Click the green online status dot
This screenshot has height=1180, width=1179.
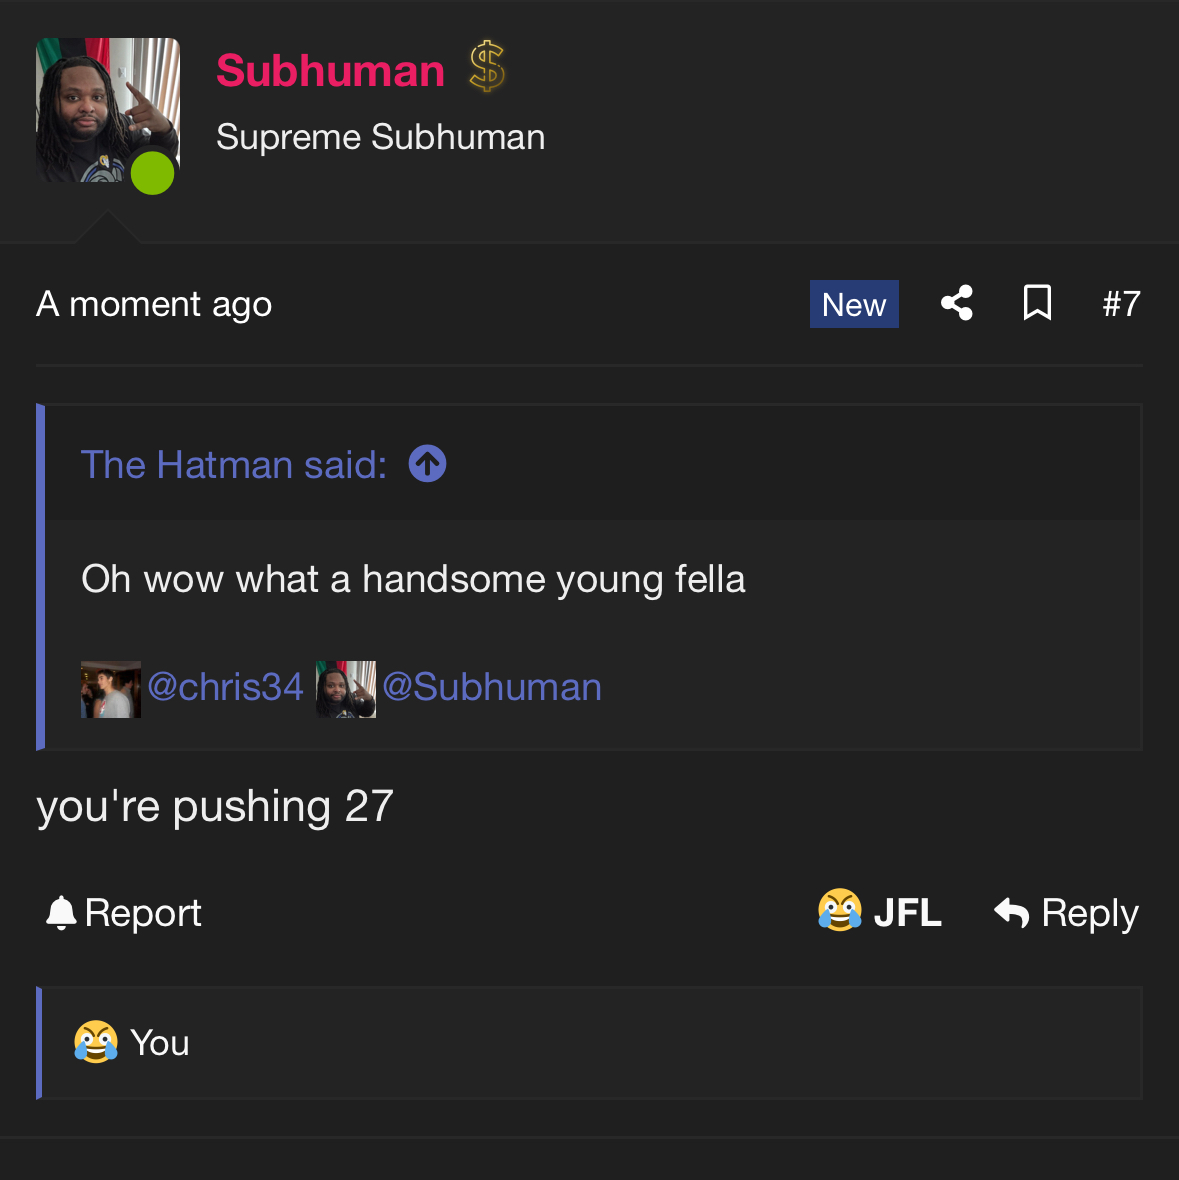click(x=153, y=173)
